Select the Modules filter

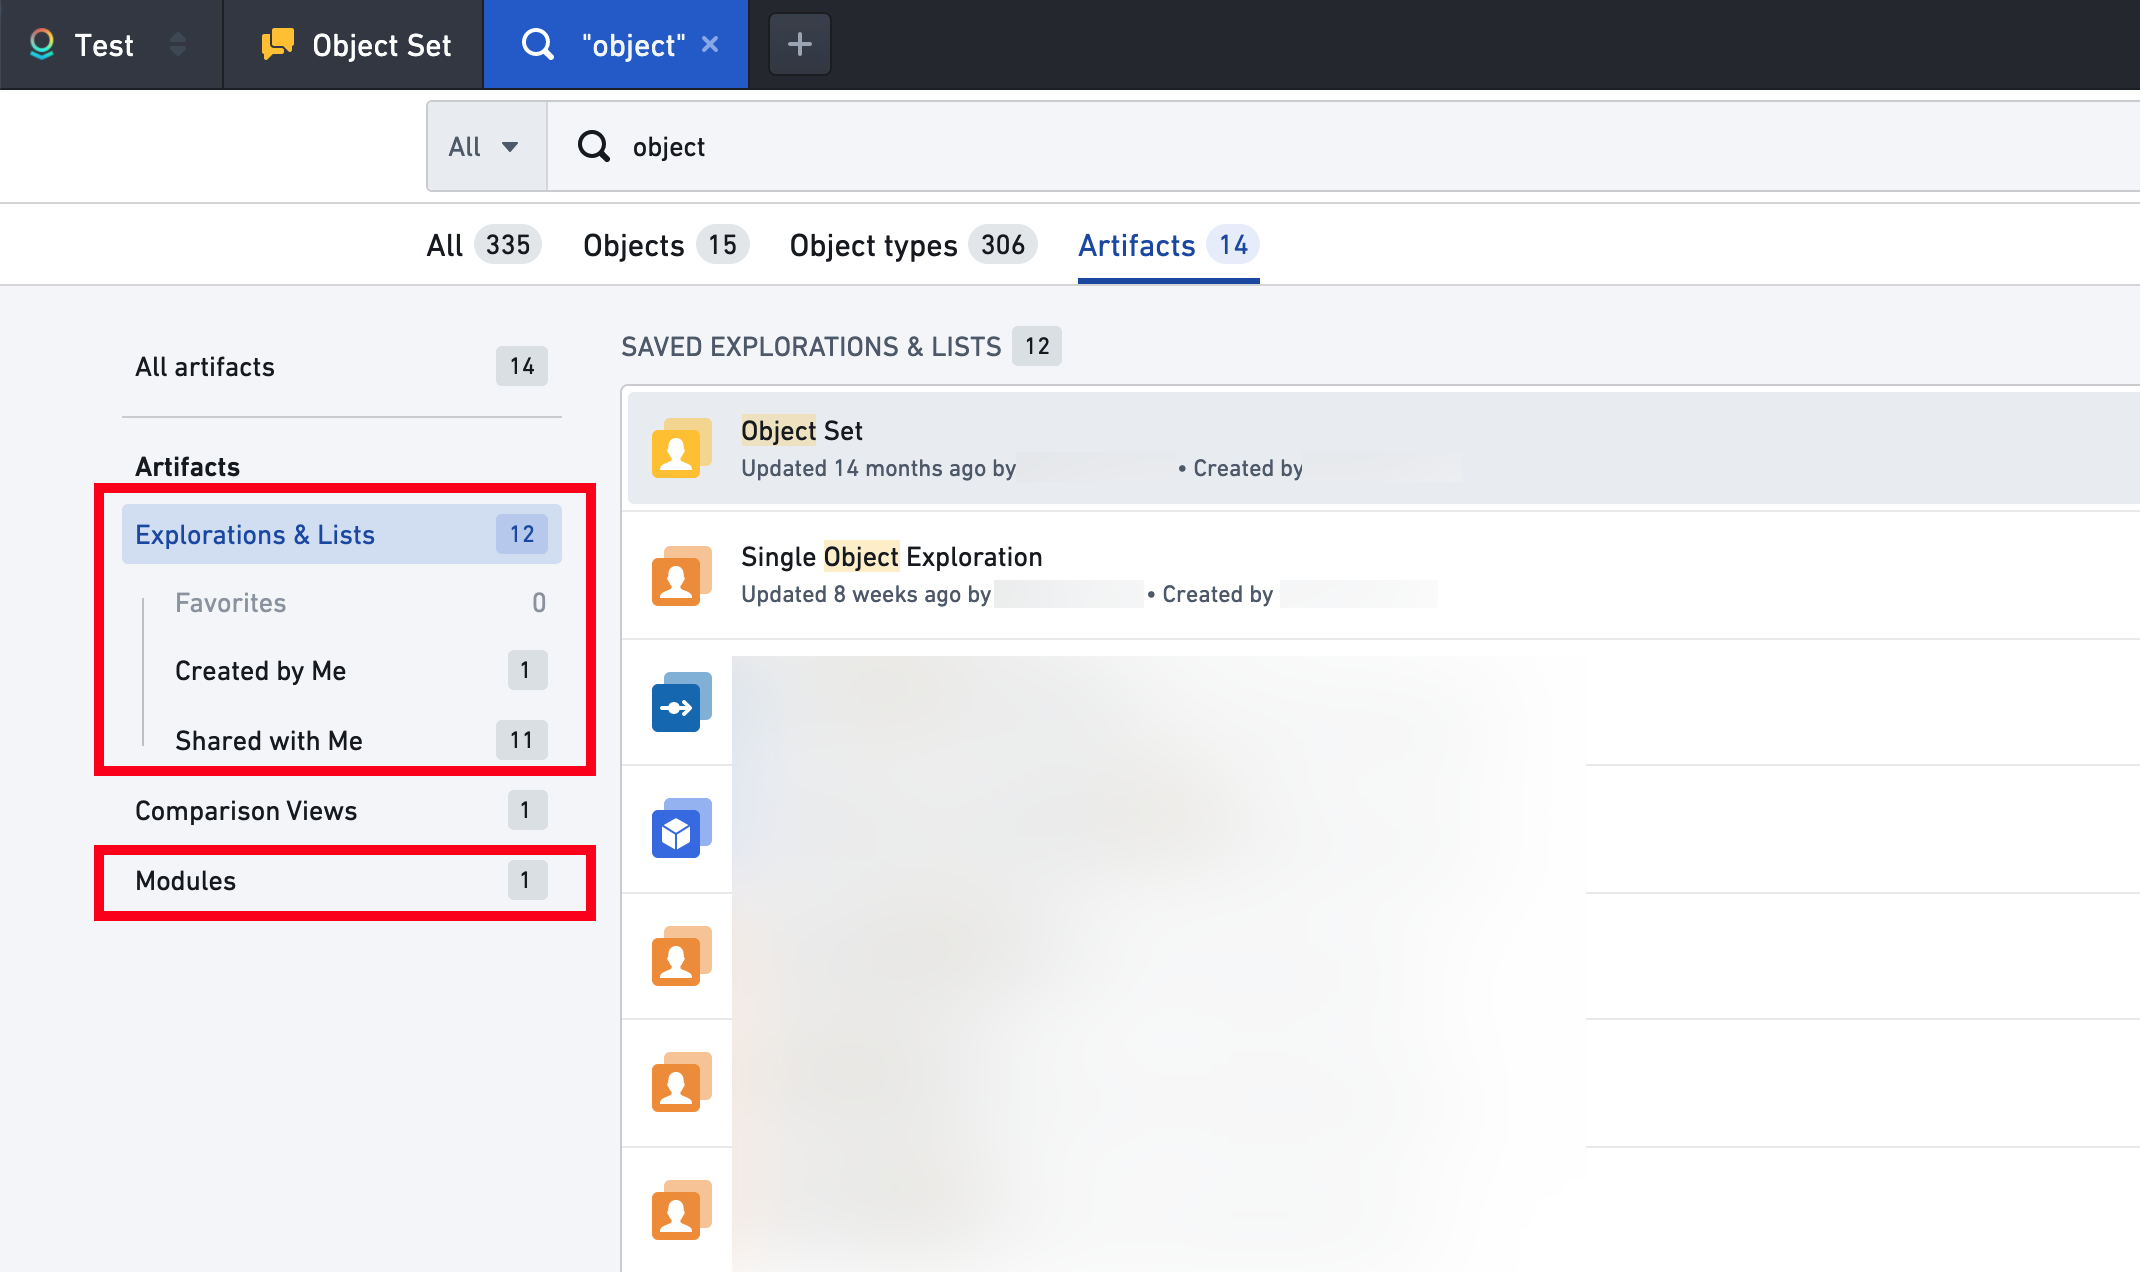(342, 881)
